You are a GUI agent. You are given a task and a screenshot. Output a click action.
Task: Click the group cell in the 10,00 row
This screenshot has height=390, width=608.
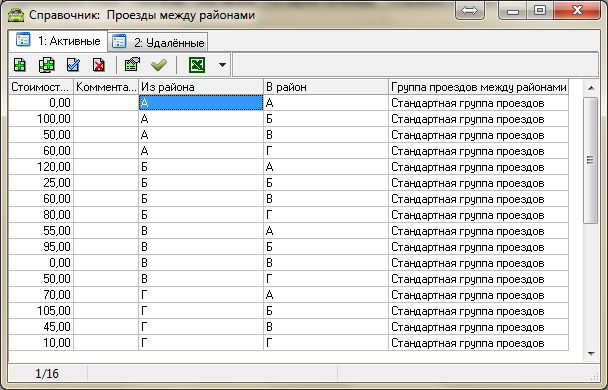[478, 343]
